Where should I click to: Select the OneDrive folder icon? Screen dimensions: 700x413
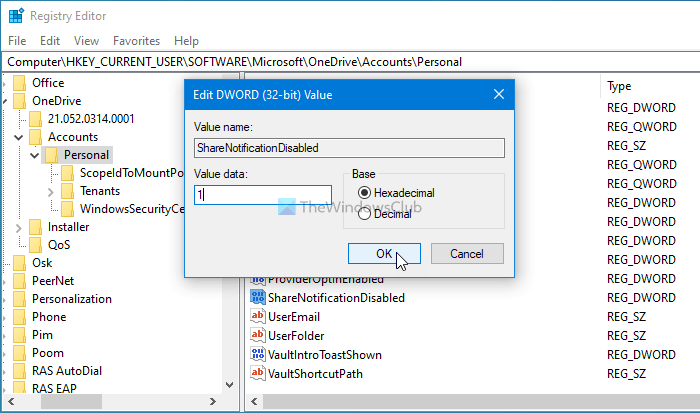click(x=20, y=101)
